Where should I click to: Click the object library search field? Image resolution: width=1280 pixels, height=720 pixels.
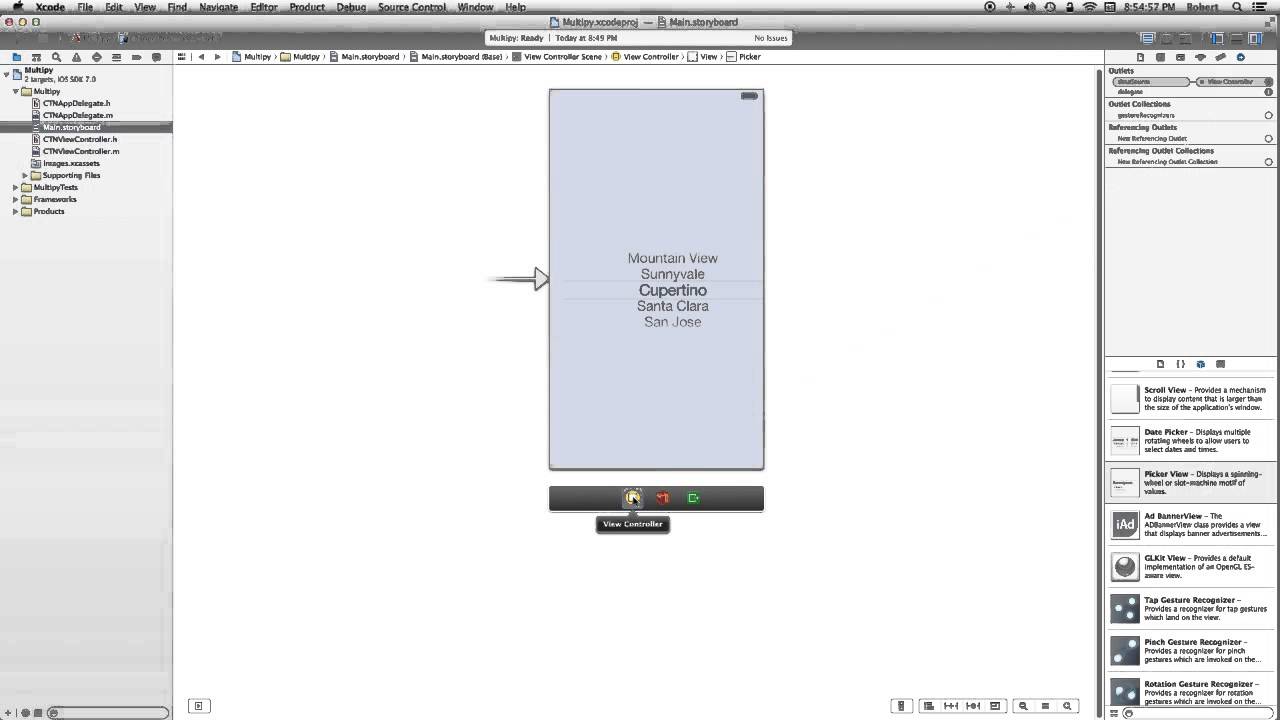coord(1198,713)
